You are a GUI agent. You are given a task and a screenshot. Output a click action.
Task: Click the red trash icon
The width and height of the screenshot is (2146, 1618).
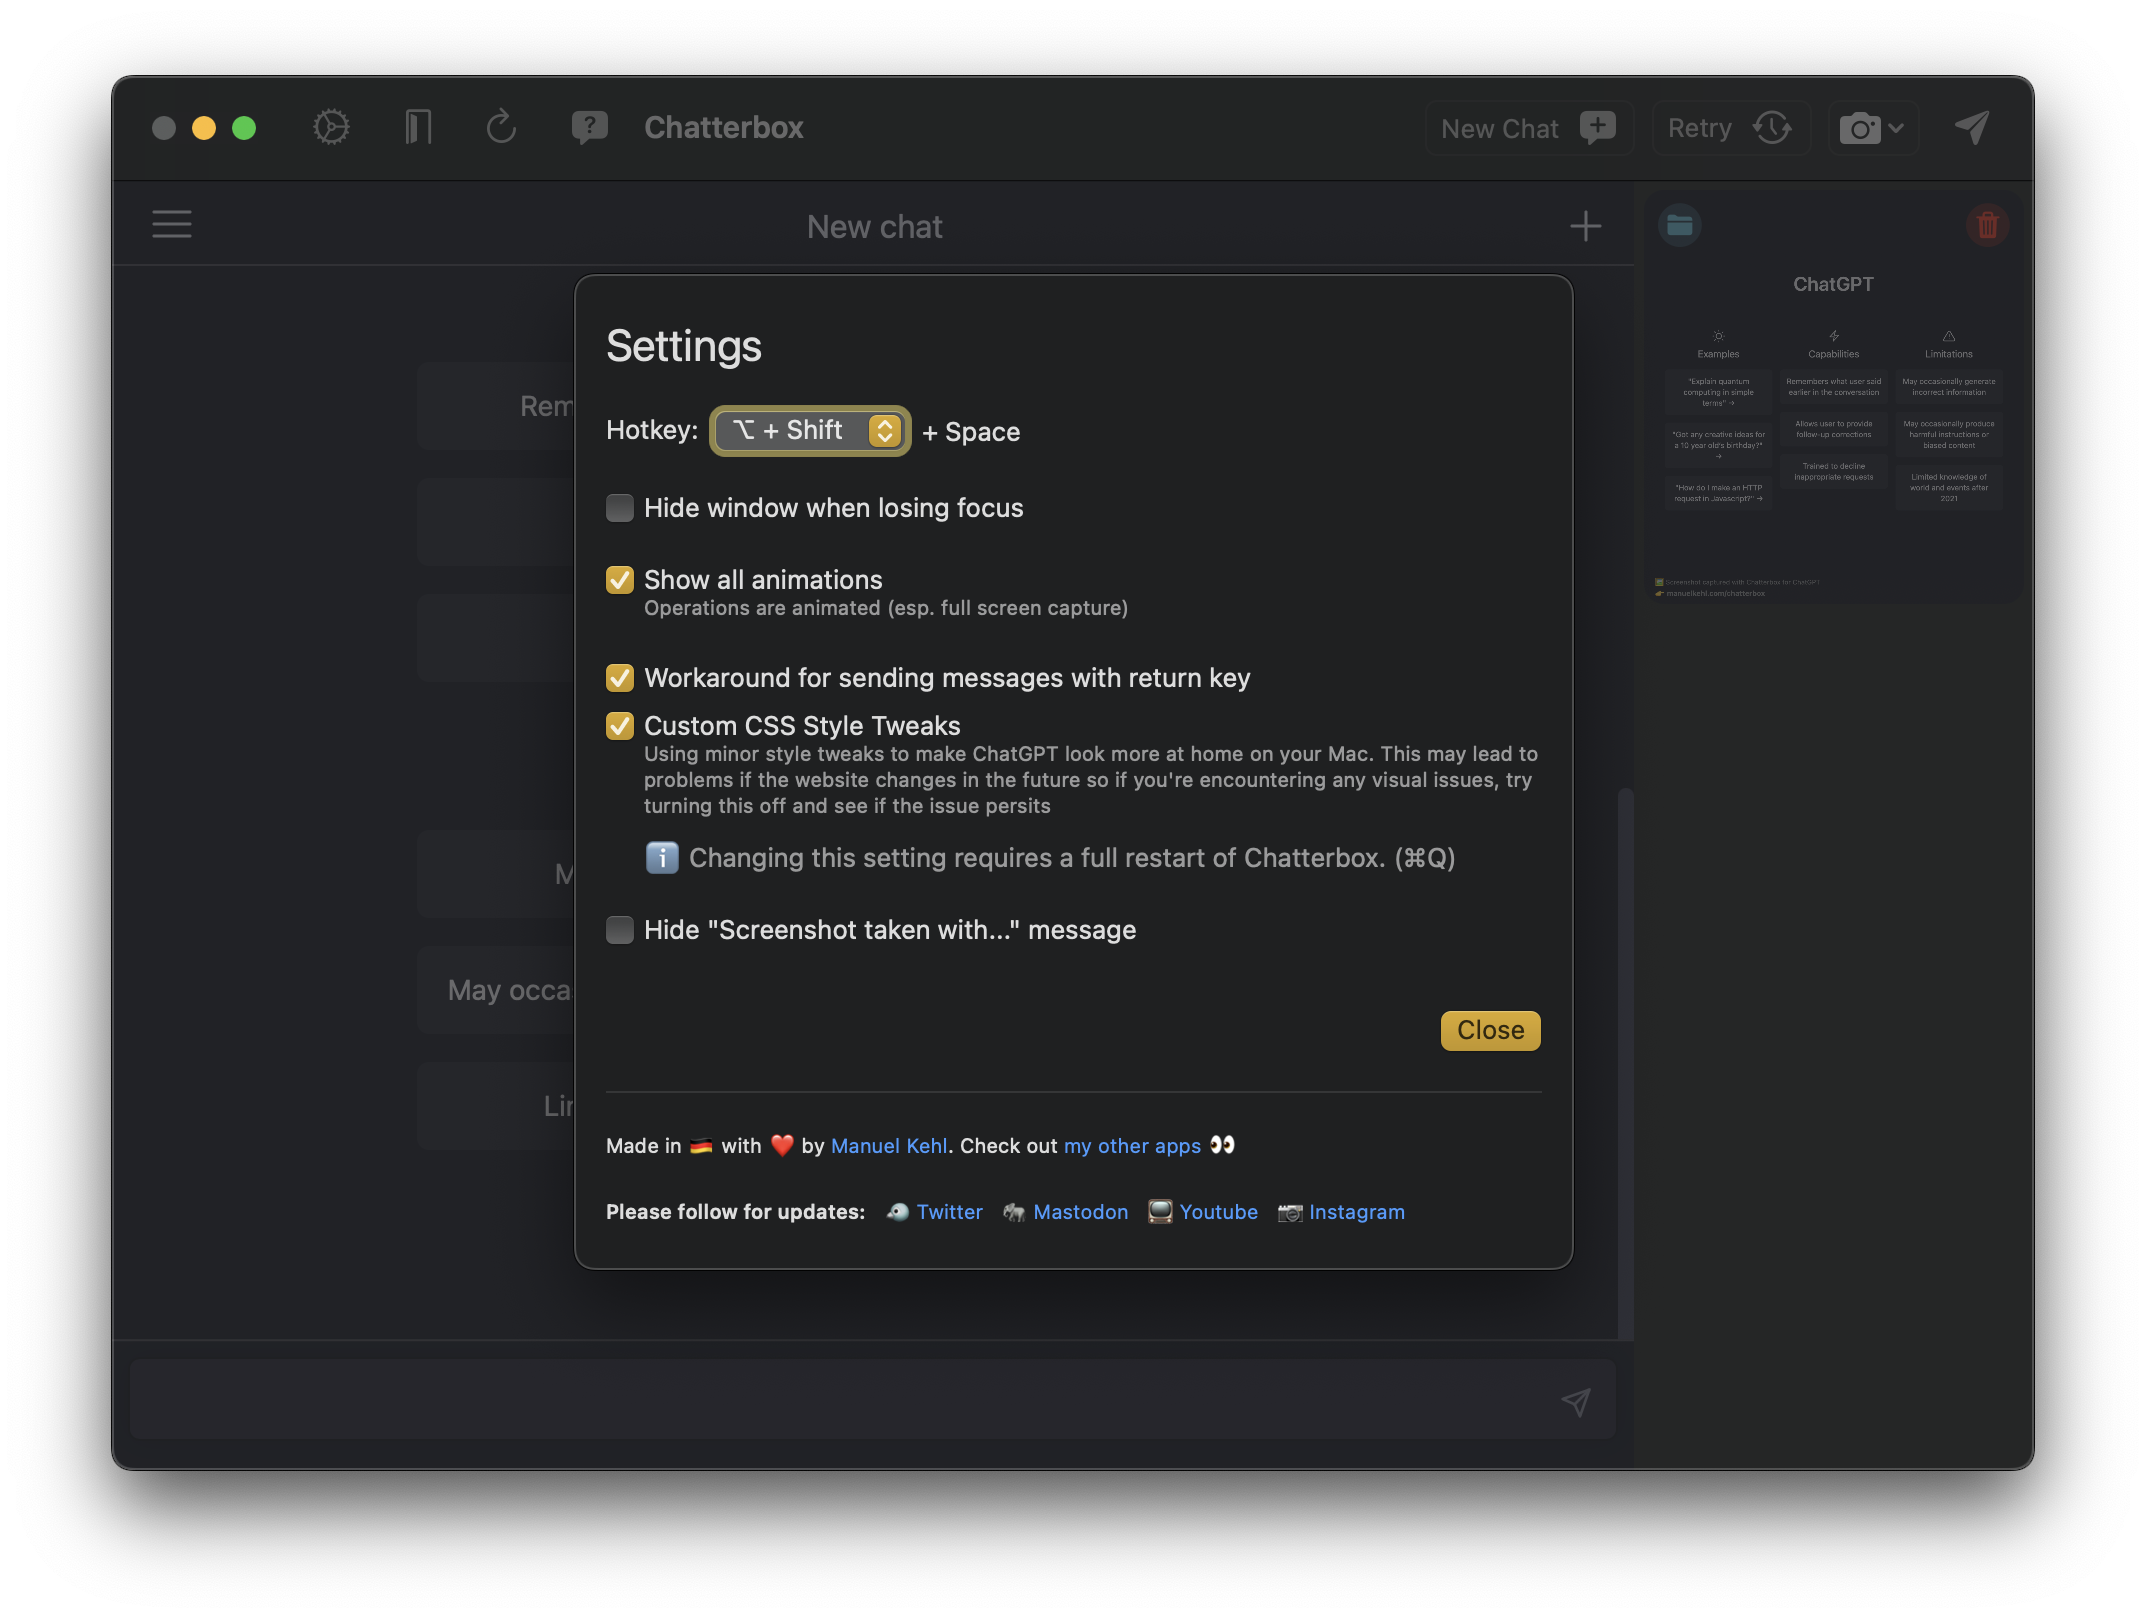pyautogui.click(x=1987, y=226)
